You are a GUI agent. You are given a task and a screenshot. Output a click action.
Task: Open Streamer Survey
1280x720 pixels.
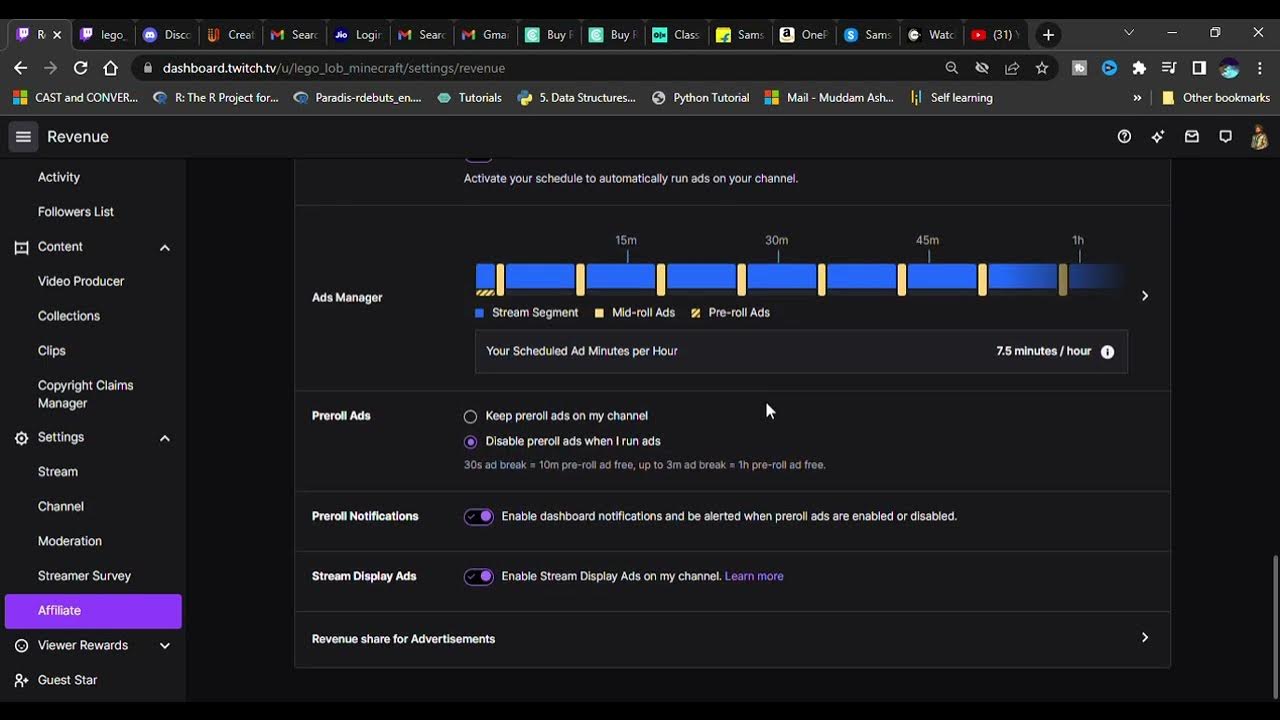pyautogui.click(x=84, y=576)
